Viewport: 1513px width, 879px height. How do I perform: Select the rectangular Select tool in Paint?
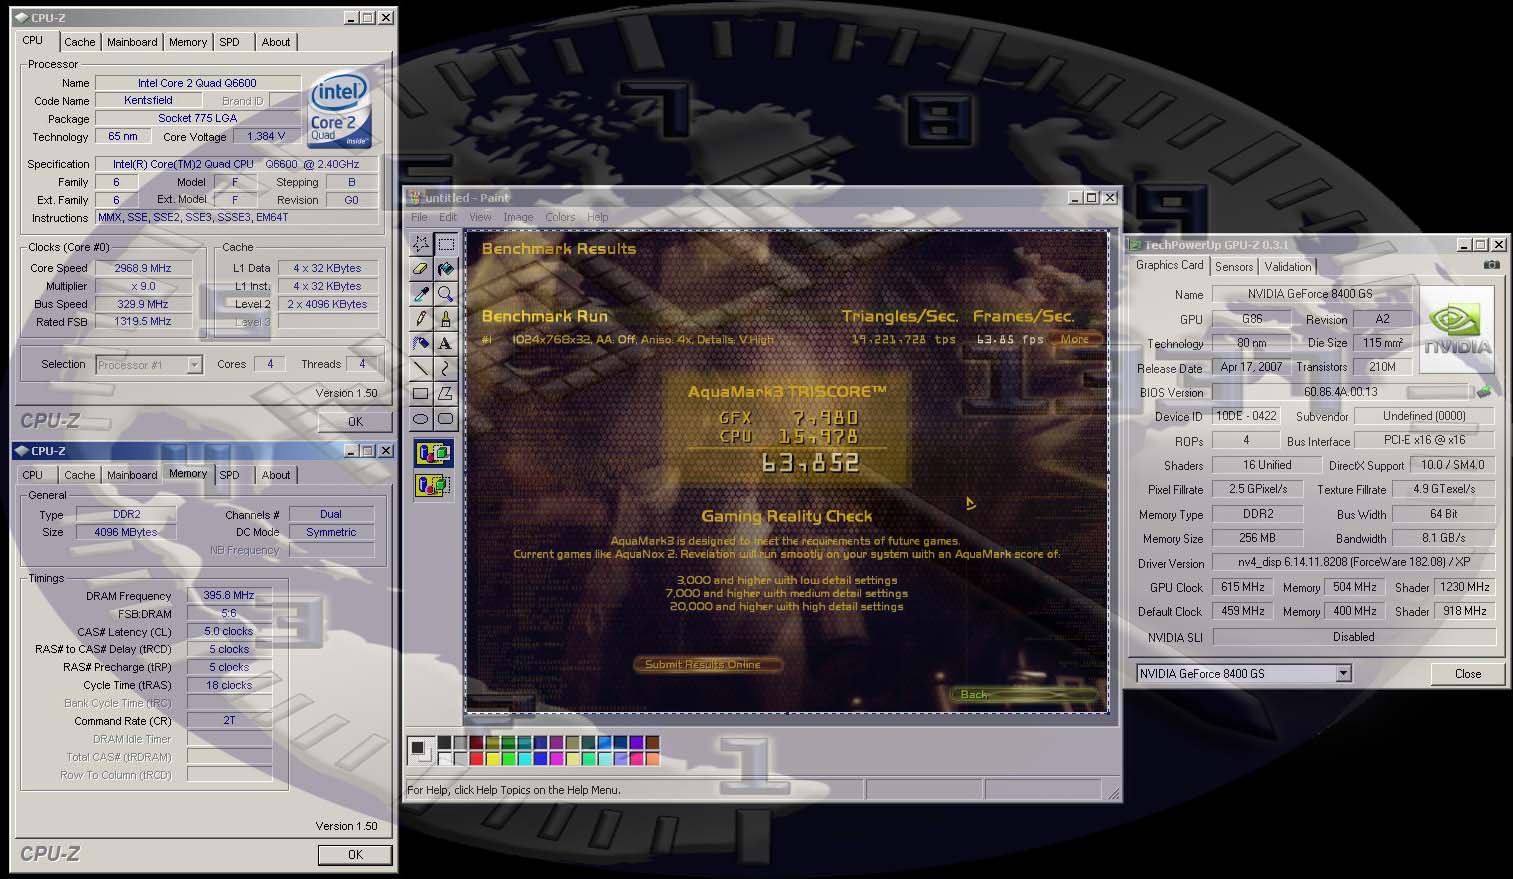[x=446, y=244]
